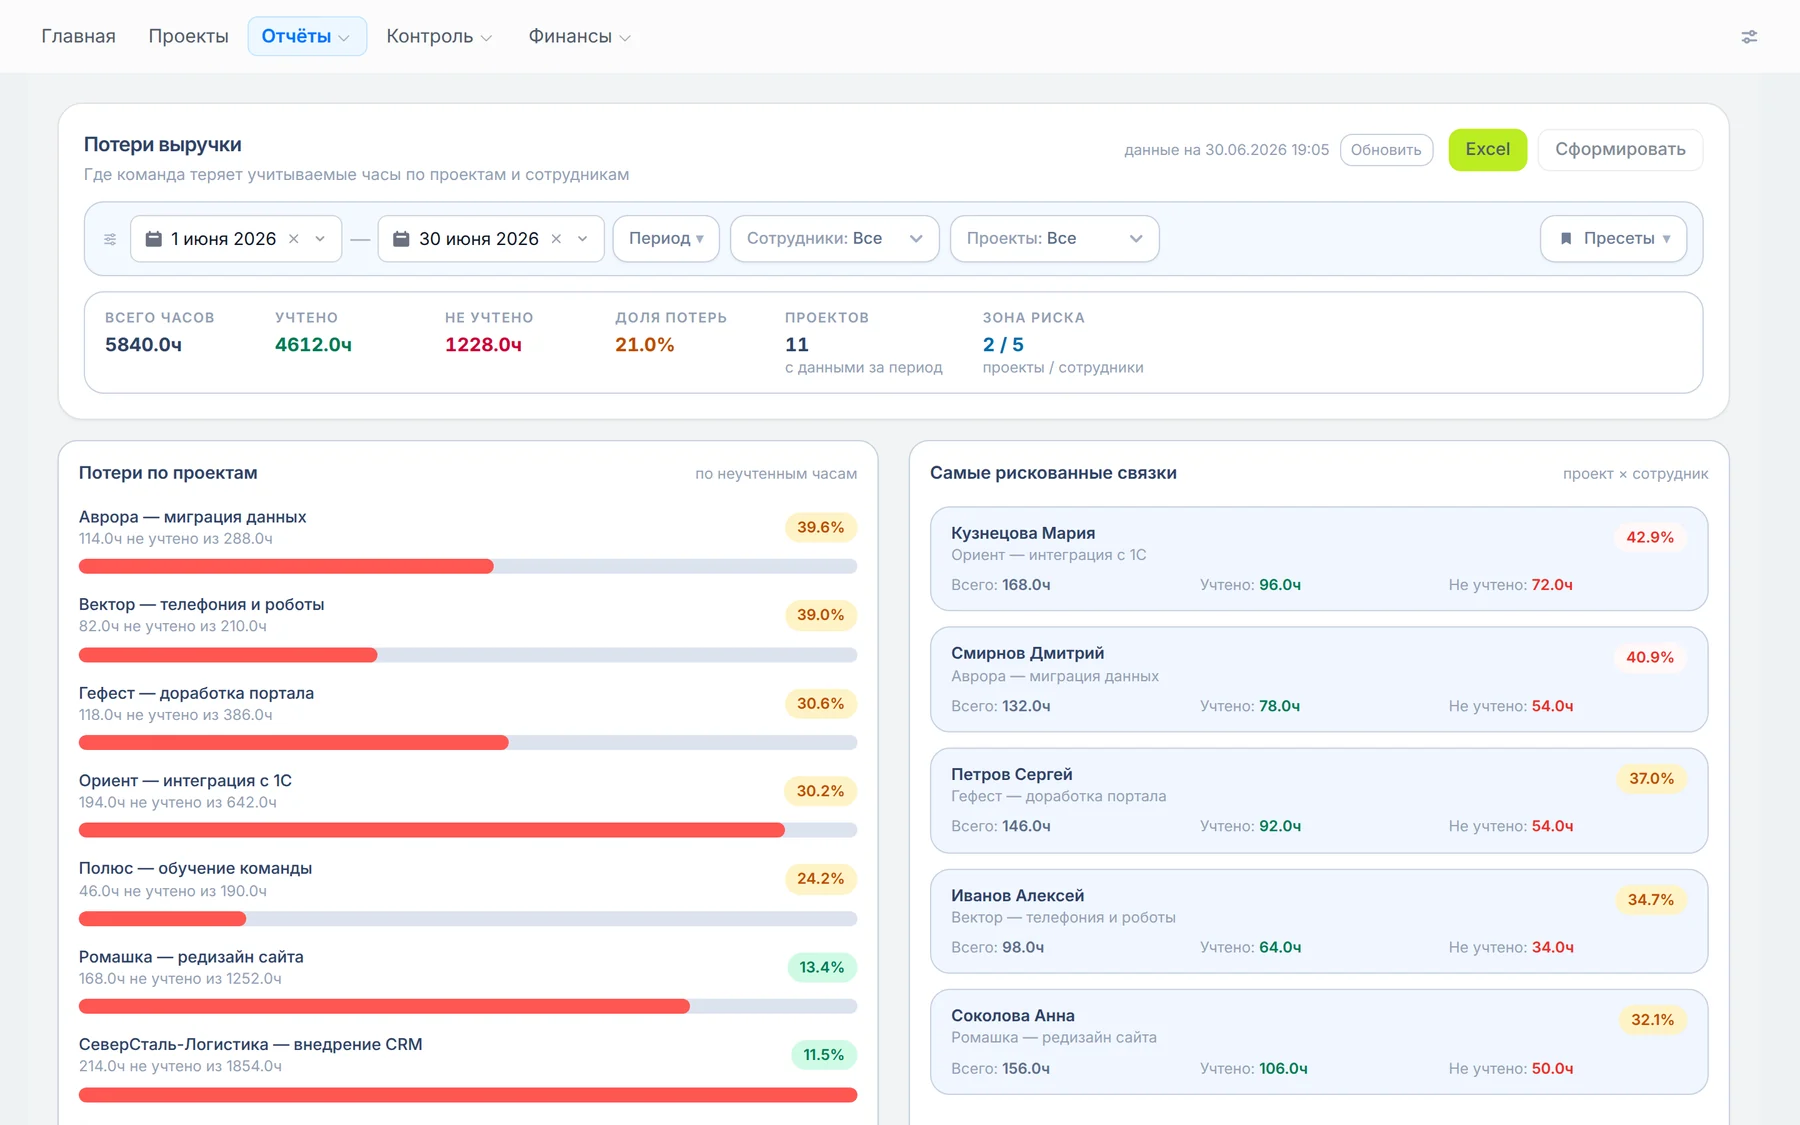
Task: Clear the 1 июня 2026 start date
Action: point(294,239)
